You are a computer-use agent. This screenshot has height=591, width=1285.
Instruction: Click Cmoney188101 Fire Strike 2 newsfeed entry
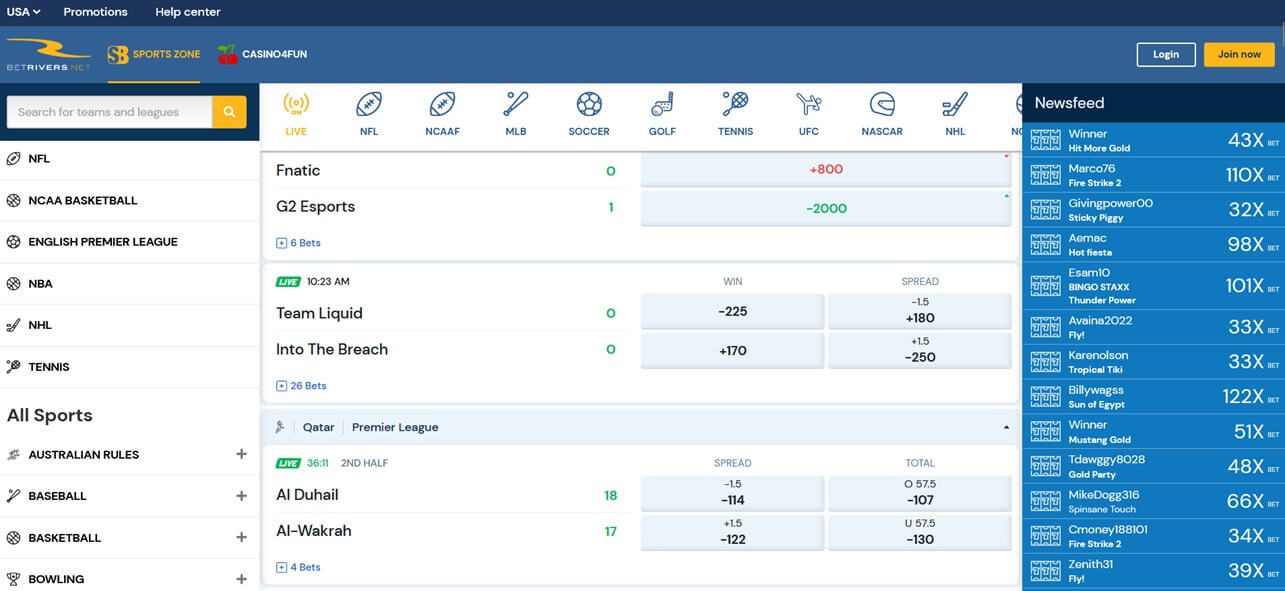coord(1153,536)
